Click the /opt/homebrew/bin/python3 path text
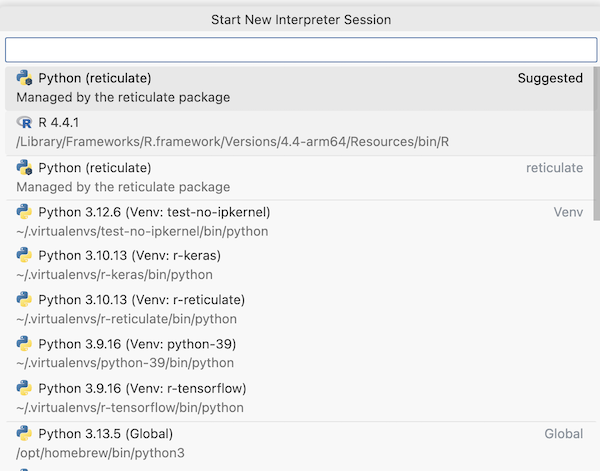The width and height of the screenshot is (600, 471). point(101,453)
